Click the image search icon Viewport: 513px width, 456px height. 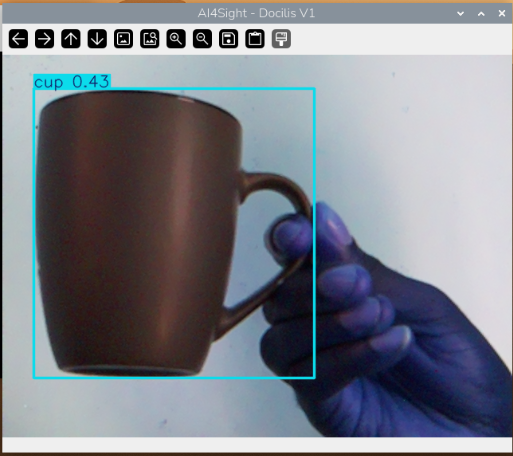[x=150, y=39]
